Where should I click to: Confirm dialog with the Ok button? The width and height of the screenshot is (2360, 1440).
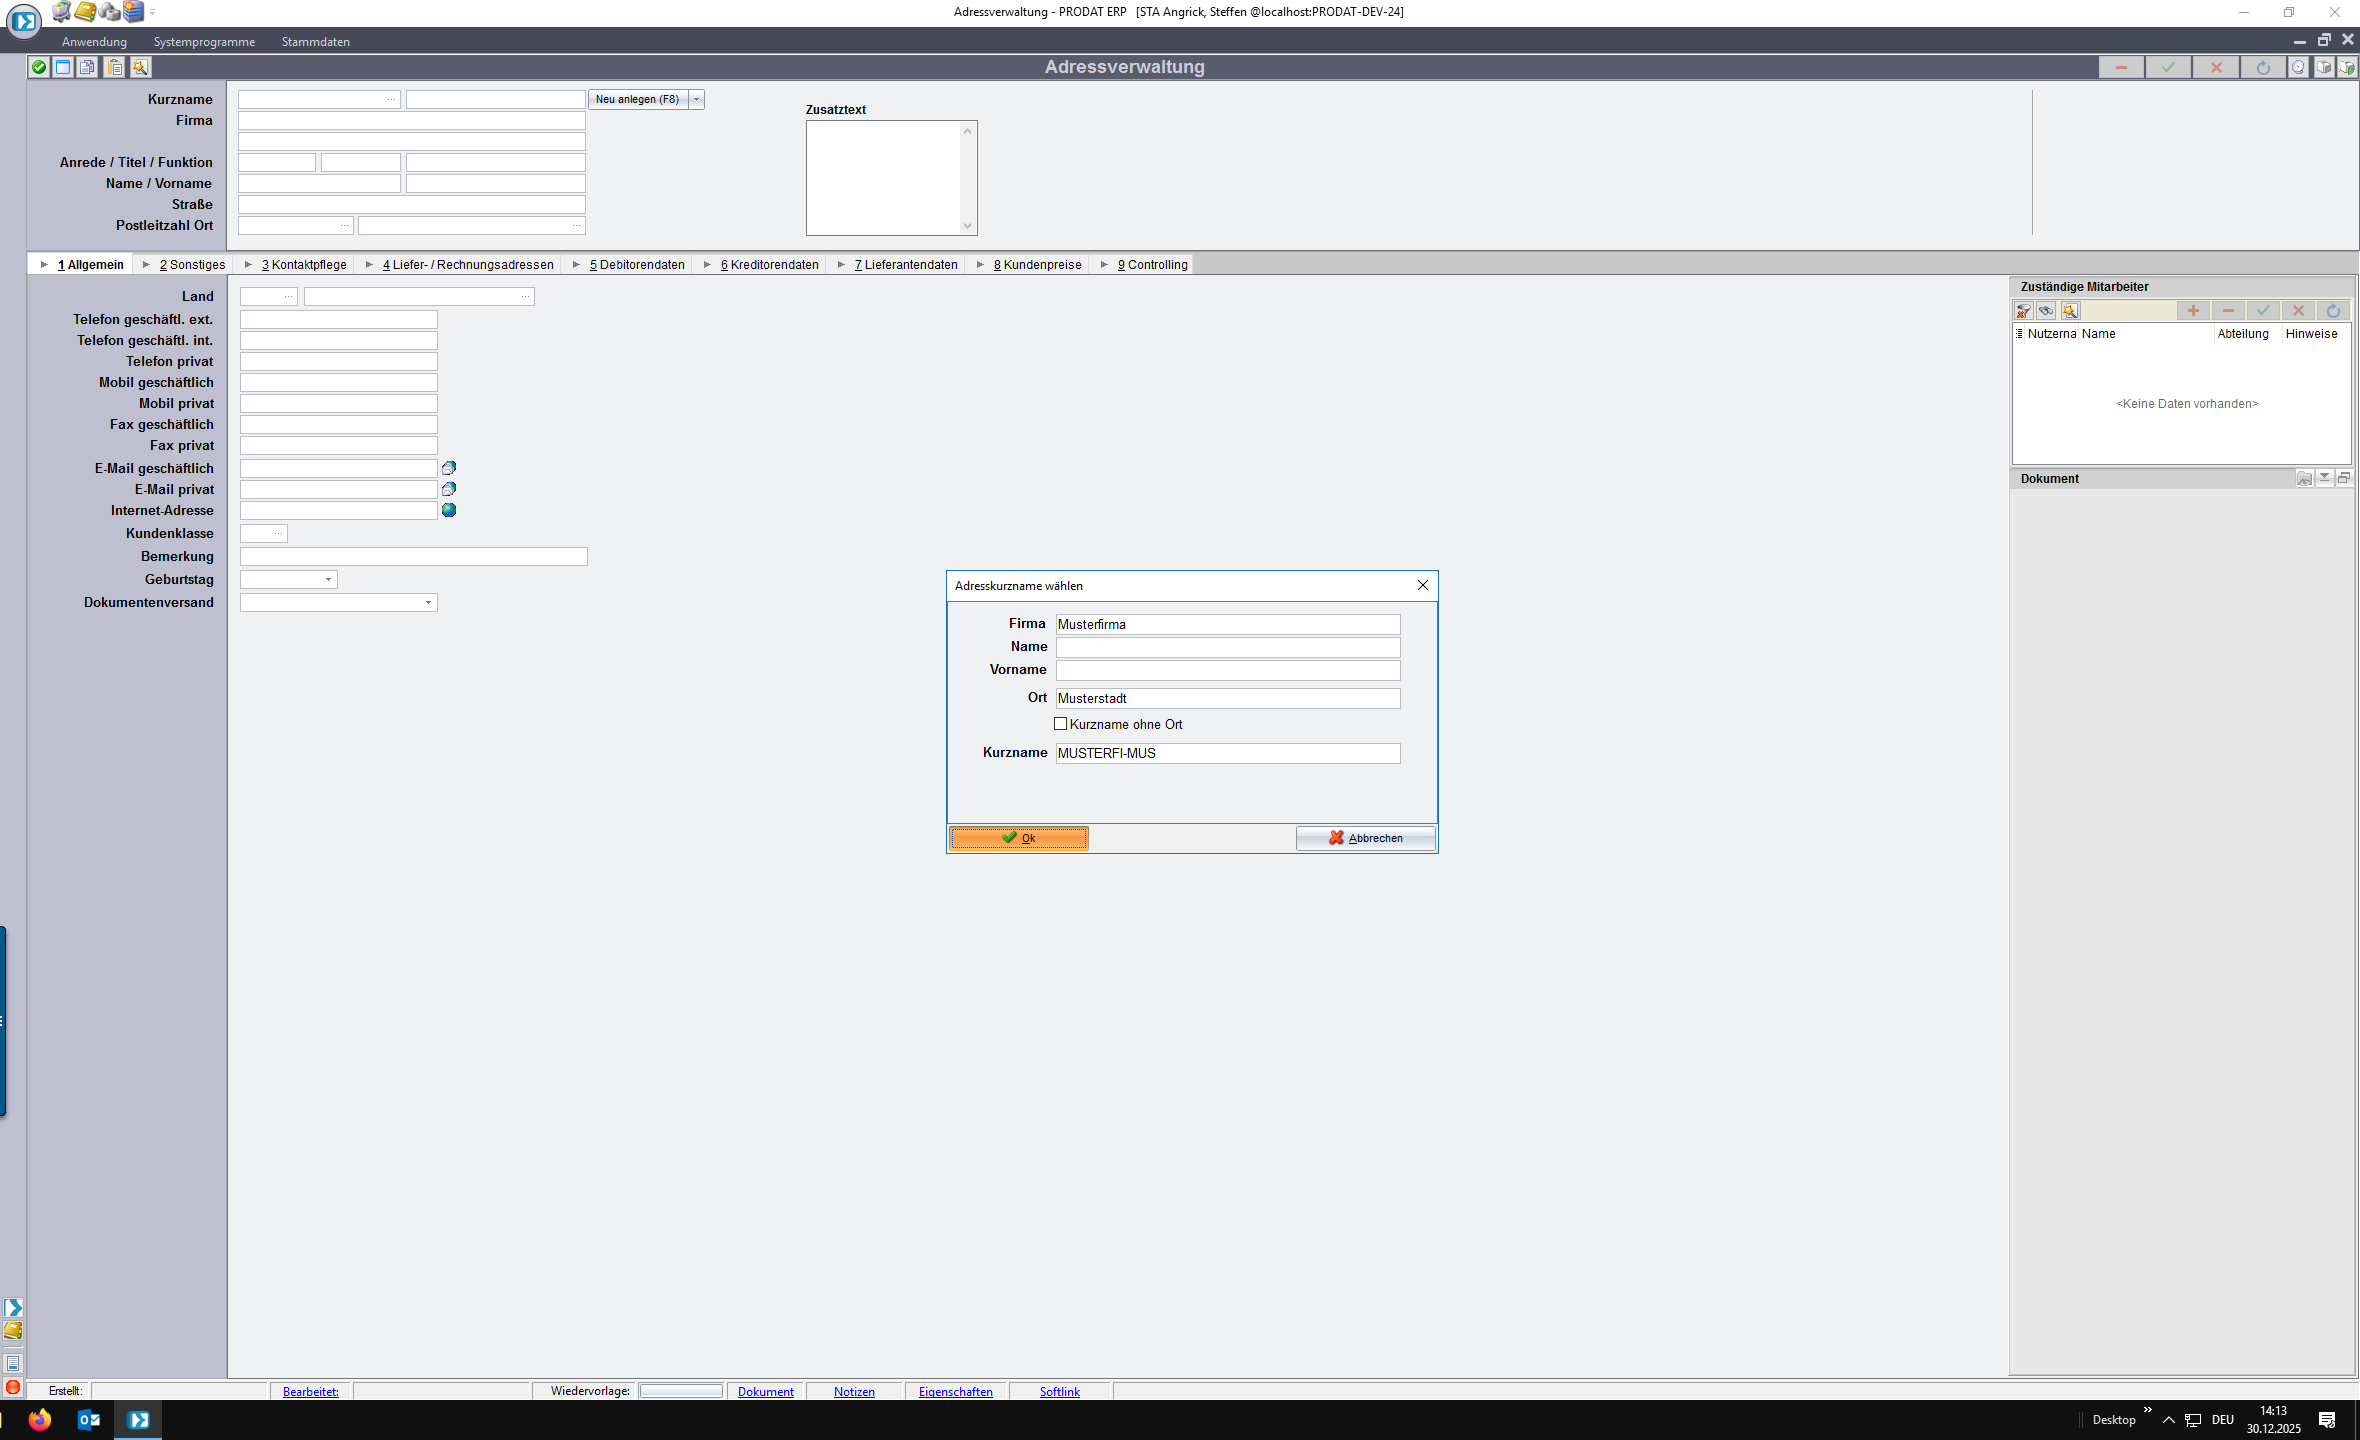tap(1018, 838)
